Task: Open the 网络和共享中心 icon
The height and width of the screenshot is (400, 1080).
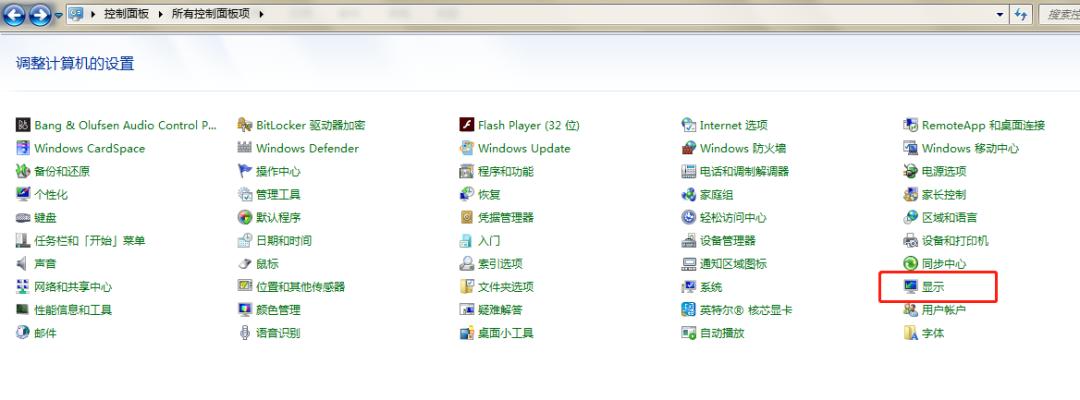Action: [23, 286]
